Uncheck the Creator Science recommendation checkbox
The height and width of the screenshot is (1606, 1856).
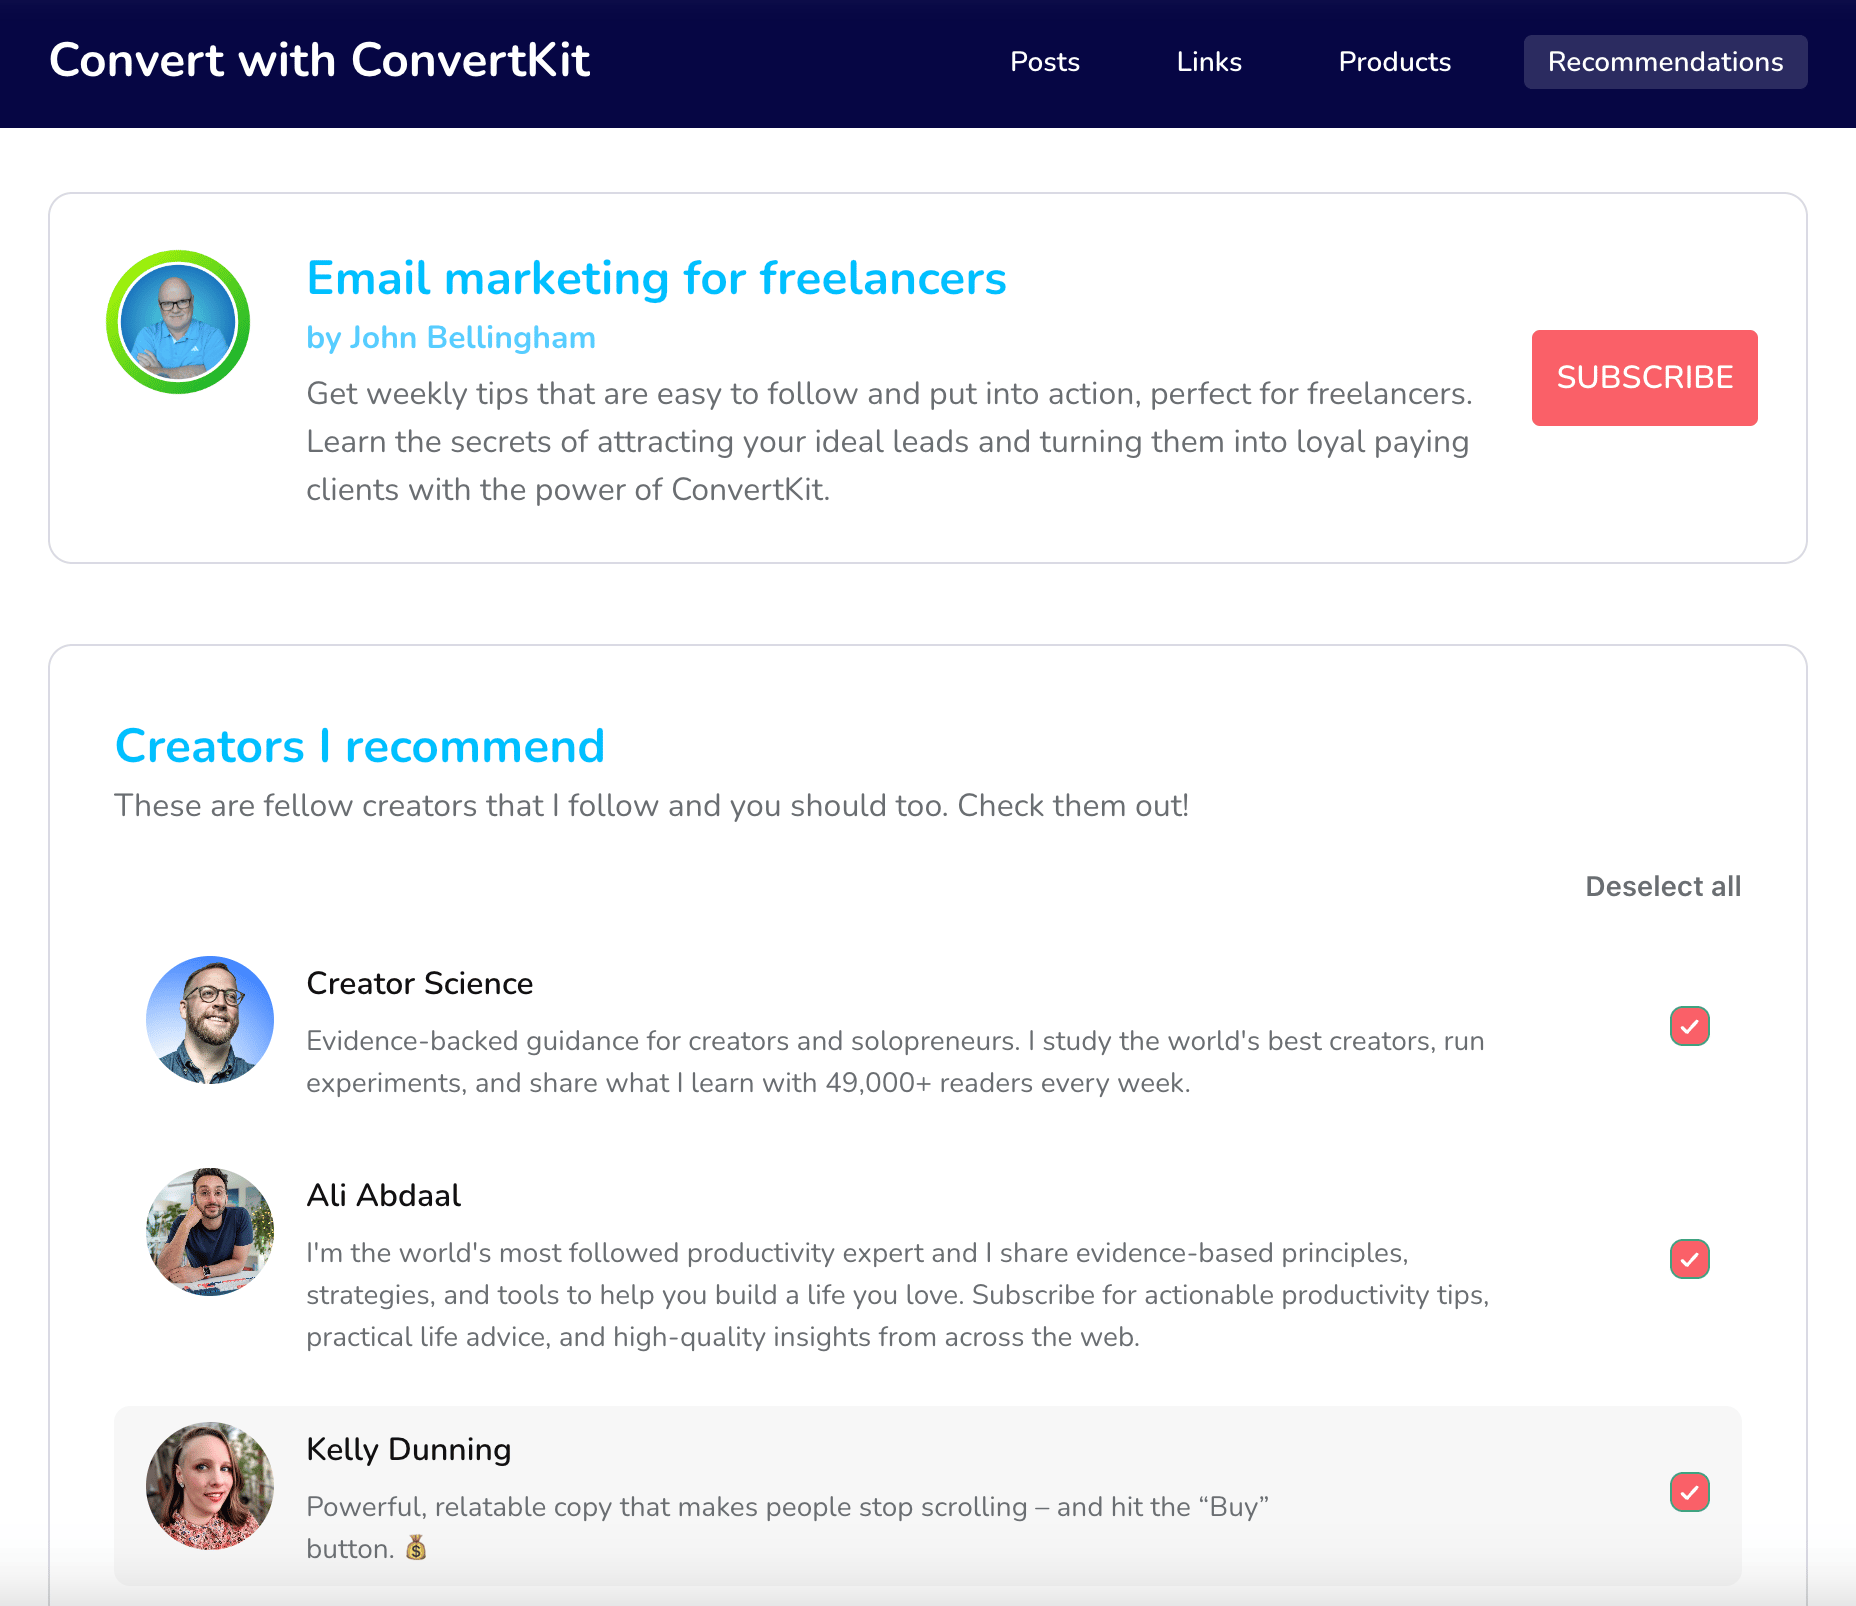click(x=1689, y=1026)
